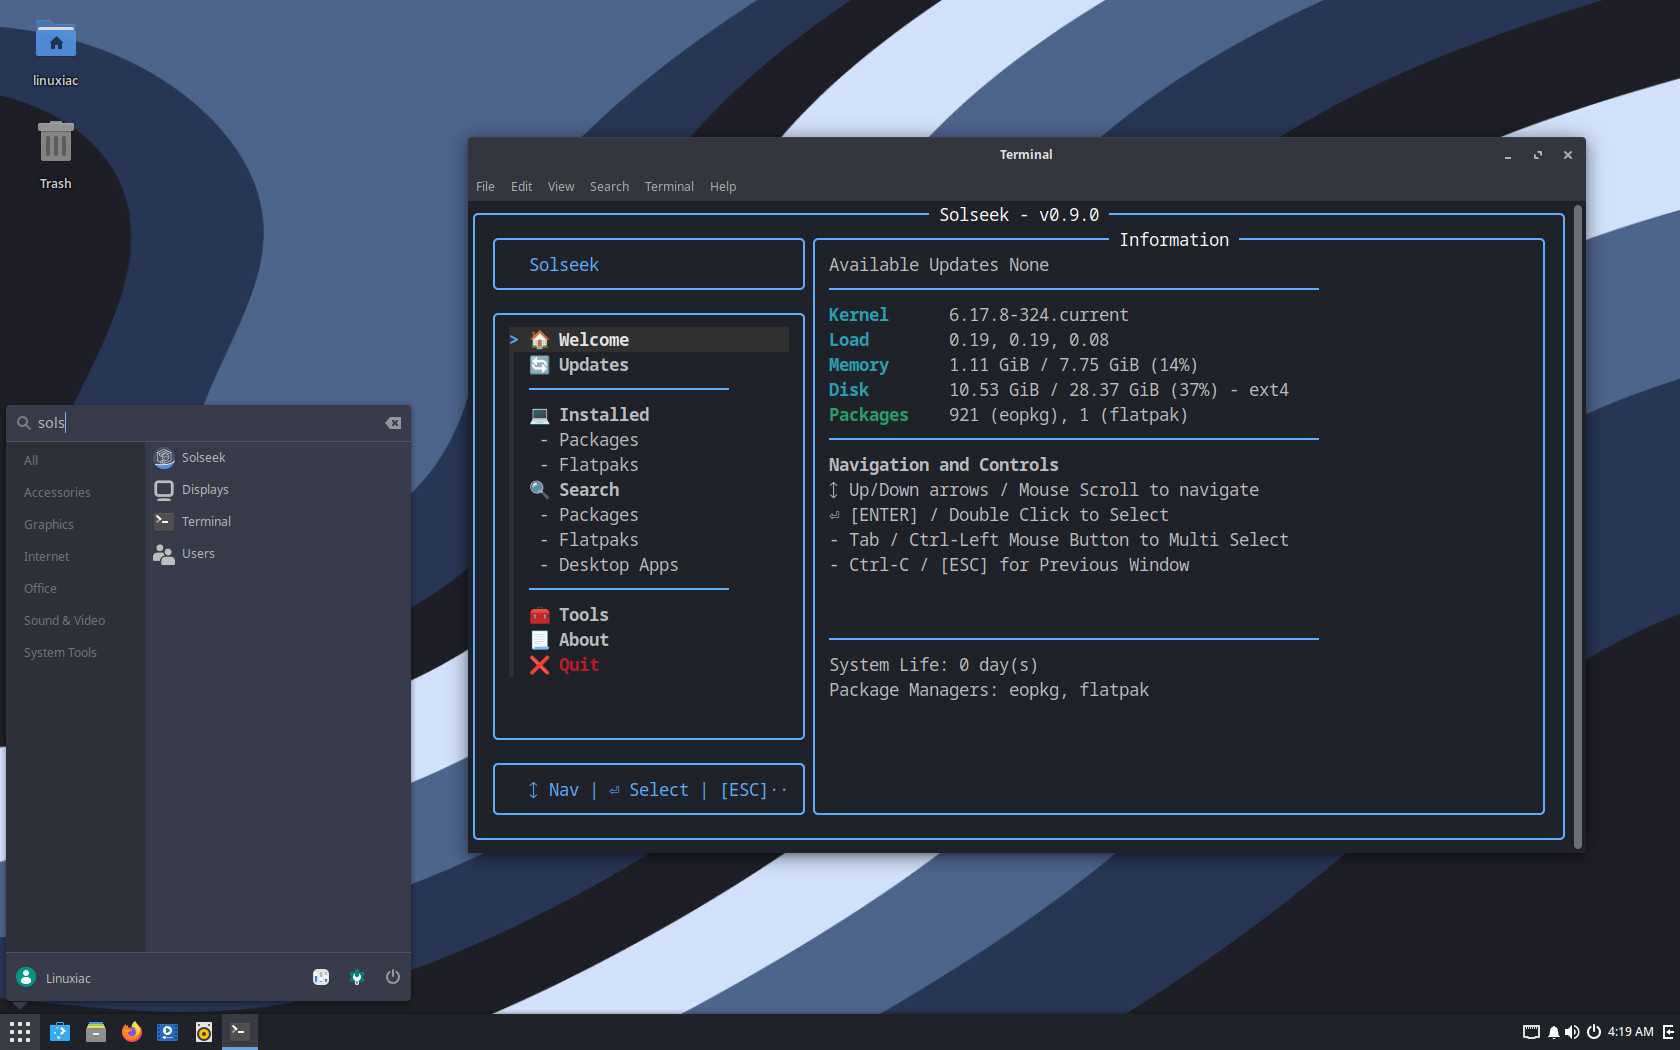Open the Users app in search results
Viewport: 1680px width, 1050px height.
[197, 554]
